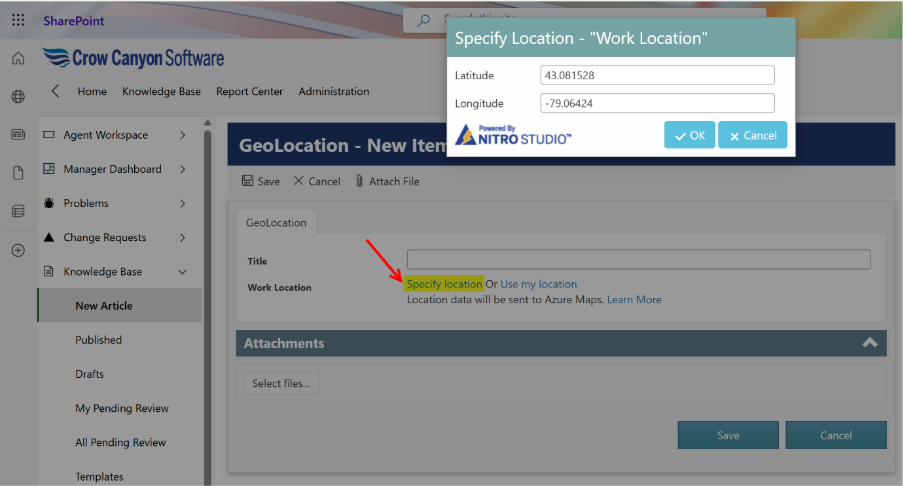
Task: Collapse the Knowledge Base section
Action: pyautogui.click(x=182, y=272)
